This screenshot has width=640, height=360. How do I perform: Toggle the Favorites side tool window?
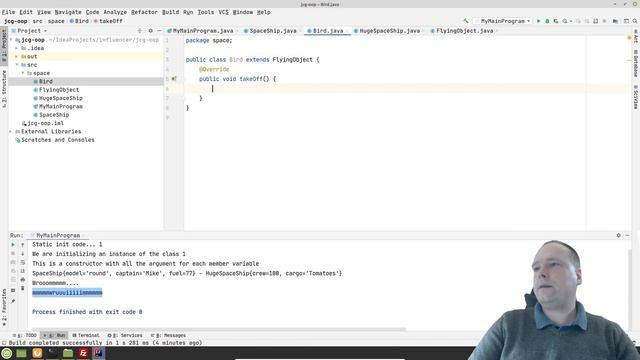point(4,307)
